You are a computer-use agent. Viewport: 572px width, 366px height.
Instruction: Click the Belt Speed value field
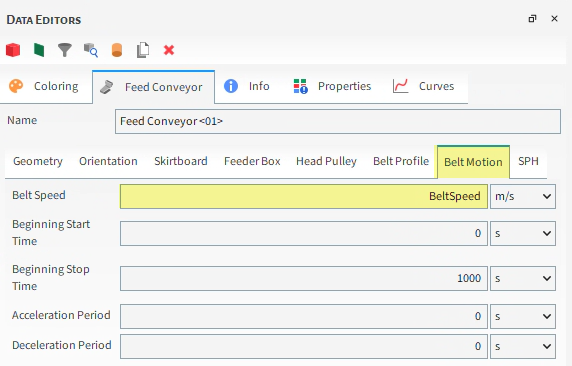coord(304,196)
